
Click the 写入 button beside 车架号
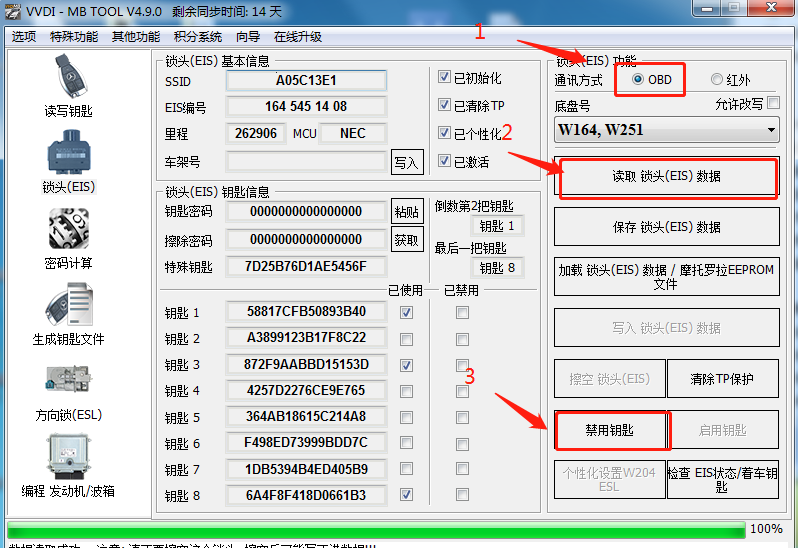407,162
